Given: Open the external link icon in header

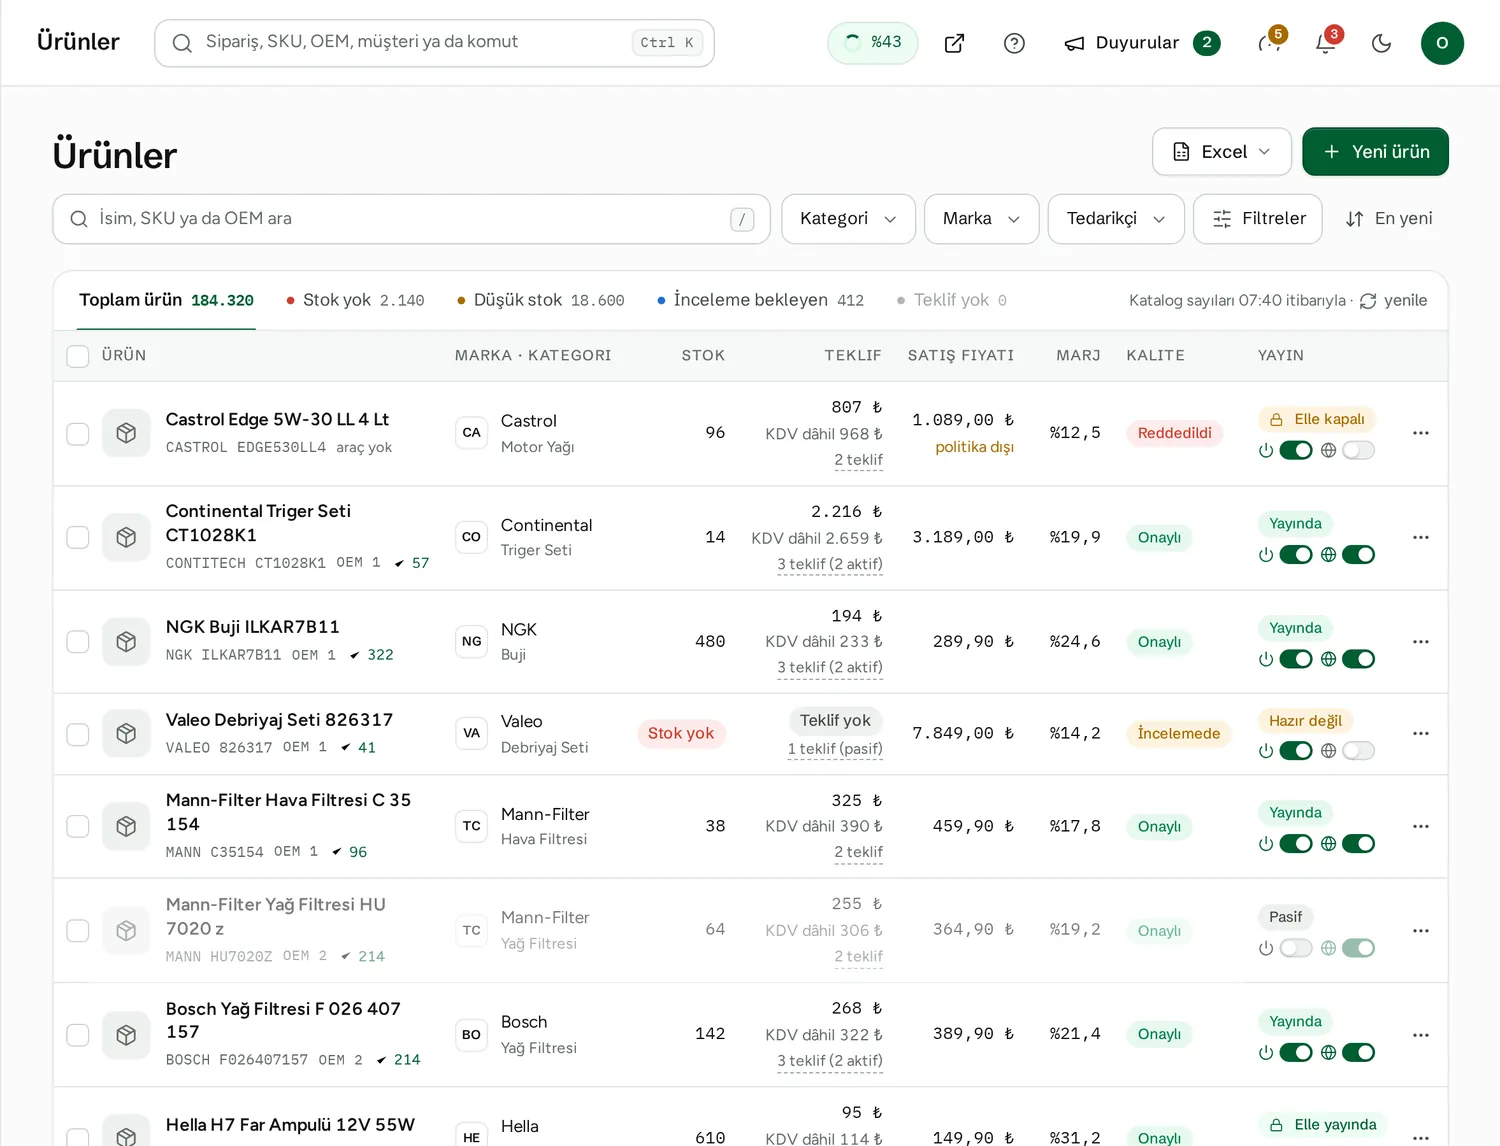Looking at the screenshot, I should coord(954,43).
